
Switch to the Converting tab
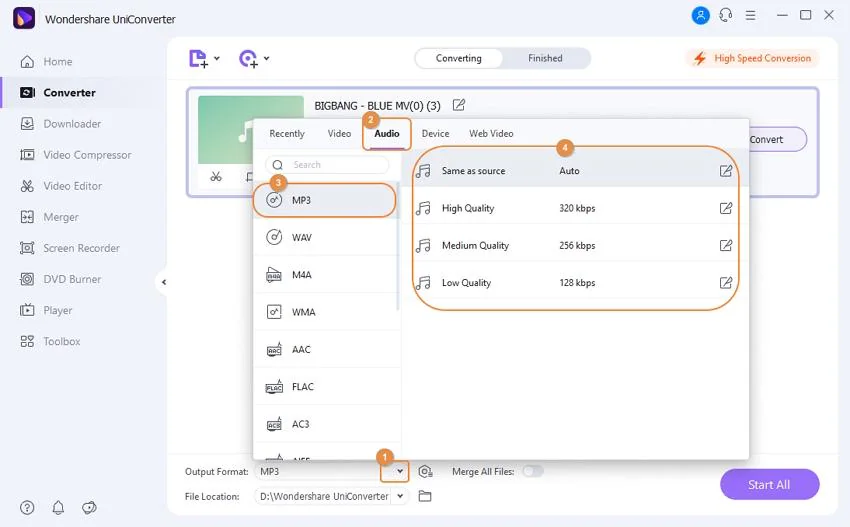[x=459, y=58]
